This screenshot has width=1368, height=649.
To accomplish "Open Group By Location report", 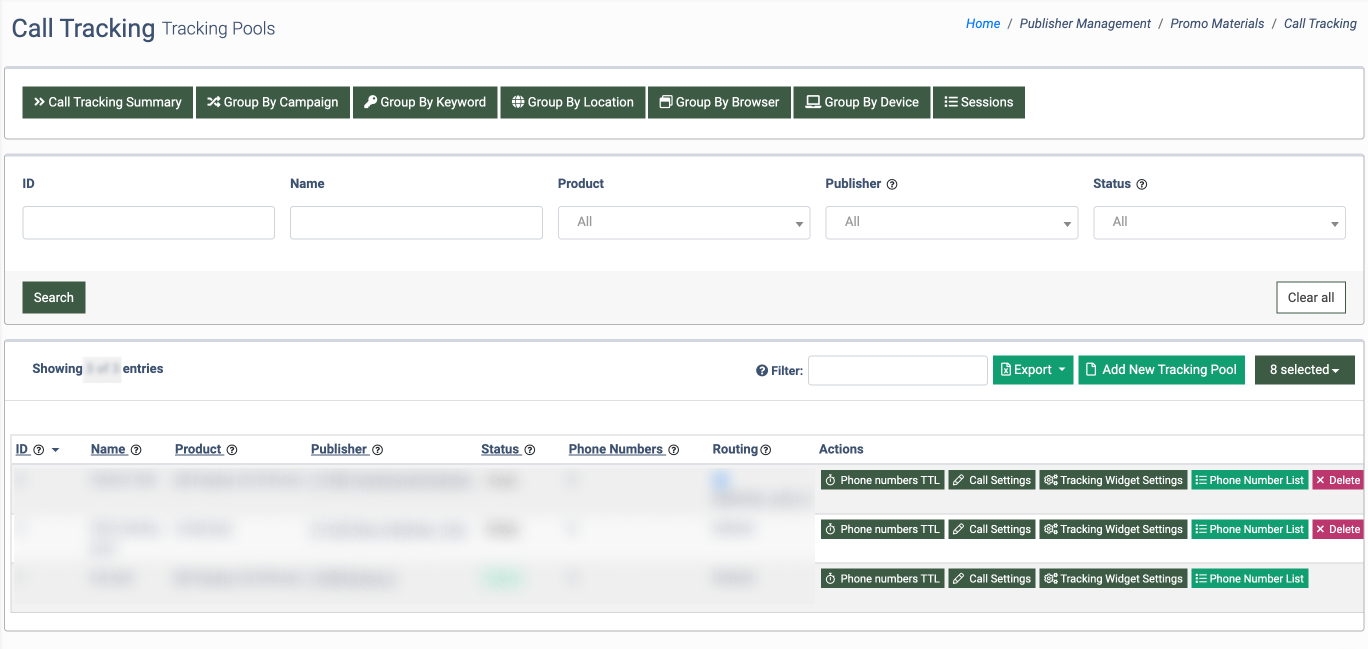I will point(573,102).
